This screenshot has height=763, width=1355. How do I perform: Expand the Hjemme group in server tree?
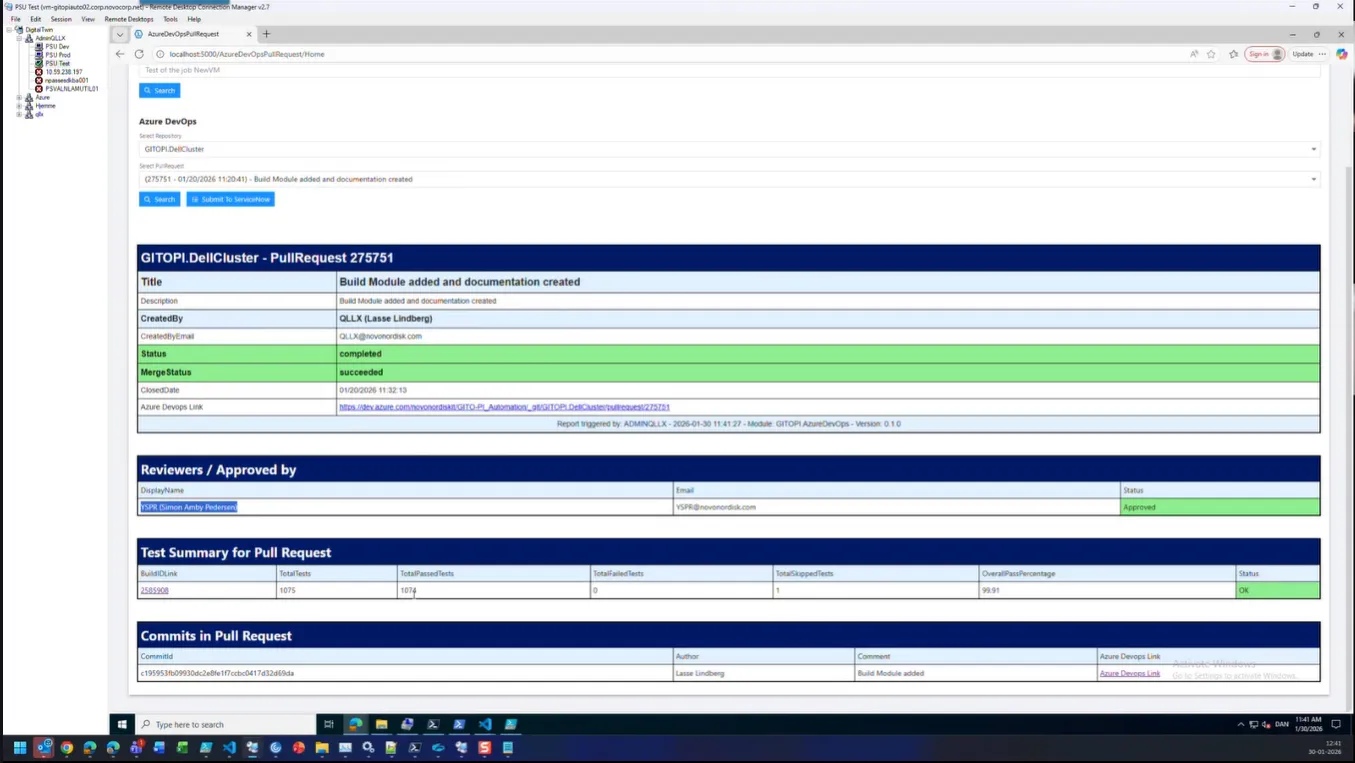(19, 106)
